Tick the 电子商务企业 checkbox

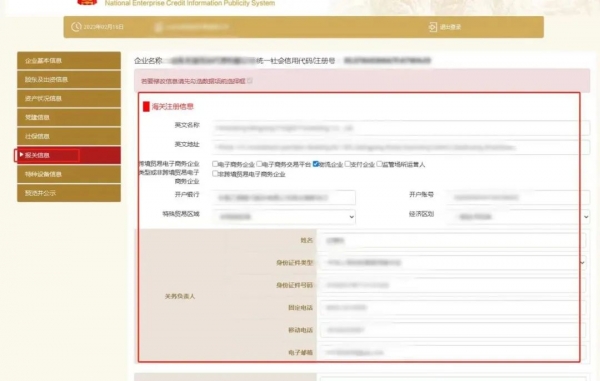pos(215,164)
